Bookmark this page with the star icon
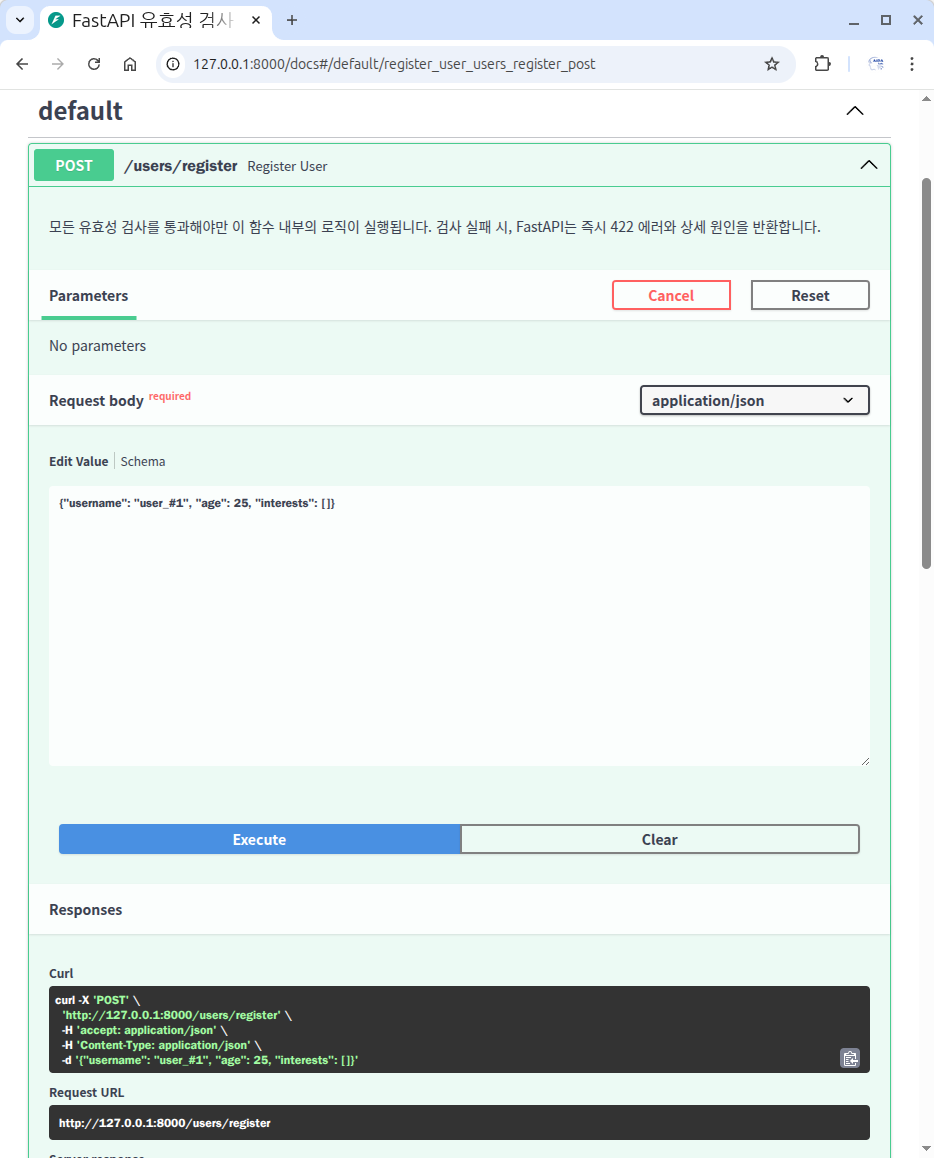Screen dimensions: 934x1158 pos(772,64)
